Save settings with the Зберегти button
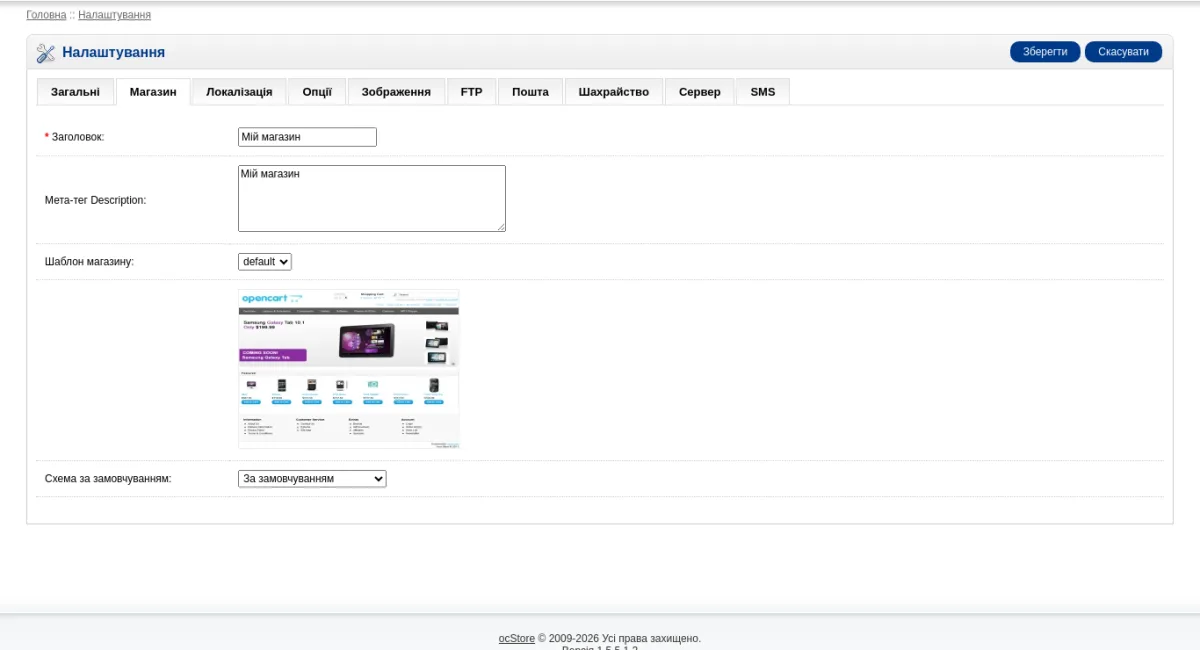This screenshot has height=650, width=1200. pyautogui.click(x=1045, y=52)
